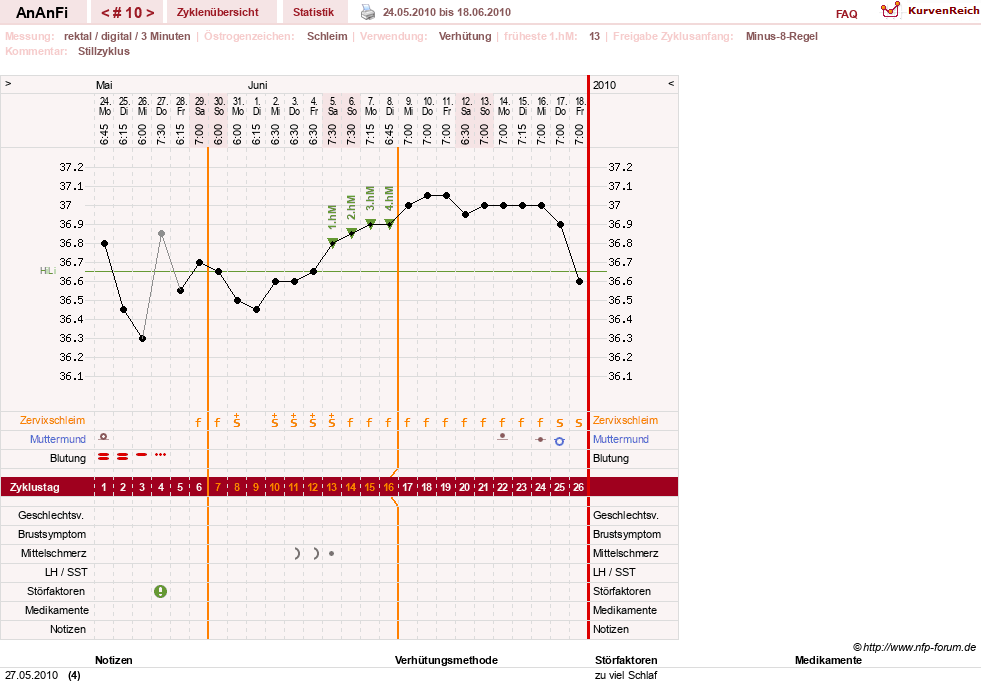Click the lowest temperature point at 36.3
981x699 pixels.
(143, 339)
